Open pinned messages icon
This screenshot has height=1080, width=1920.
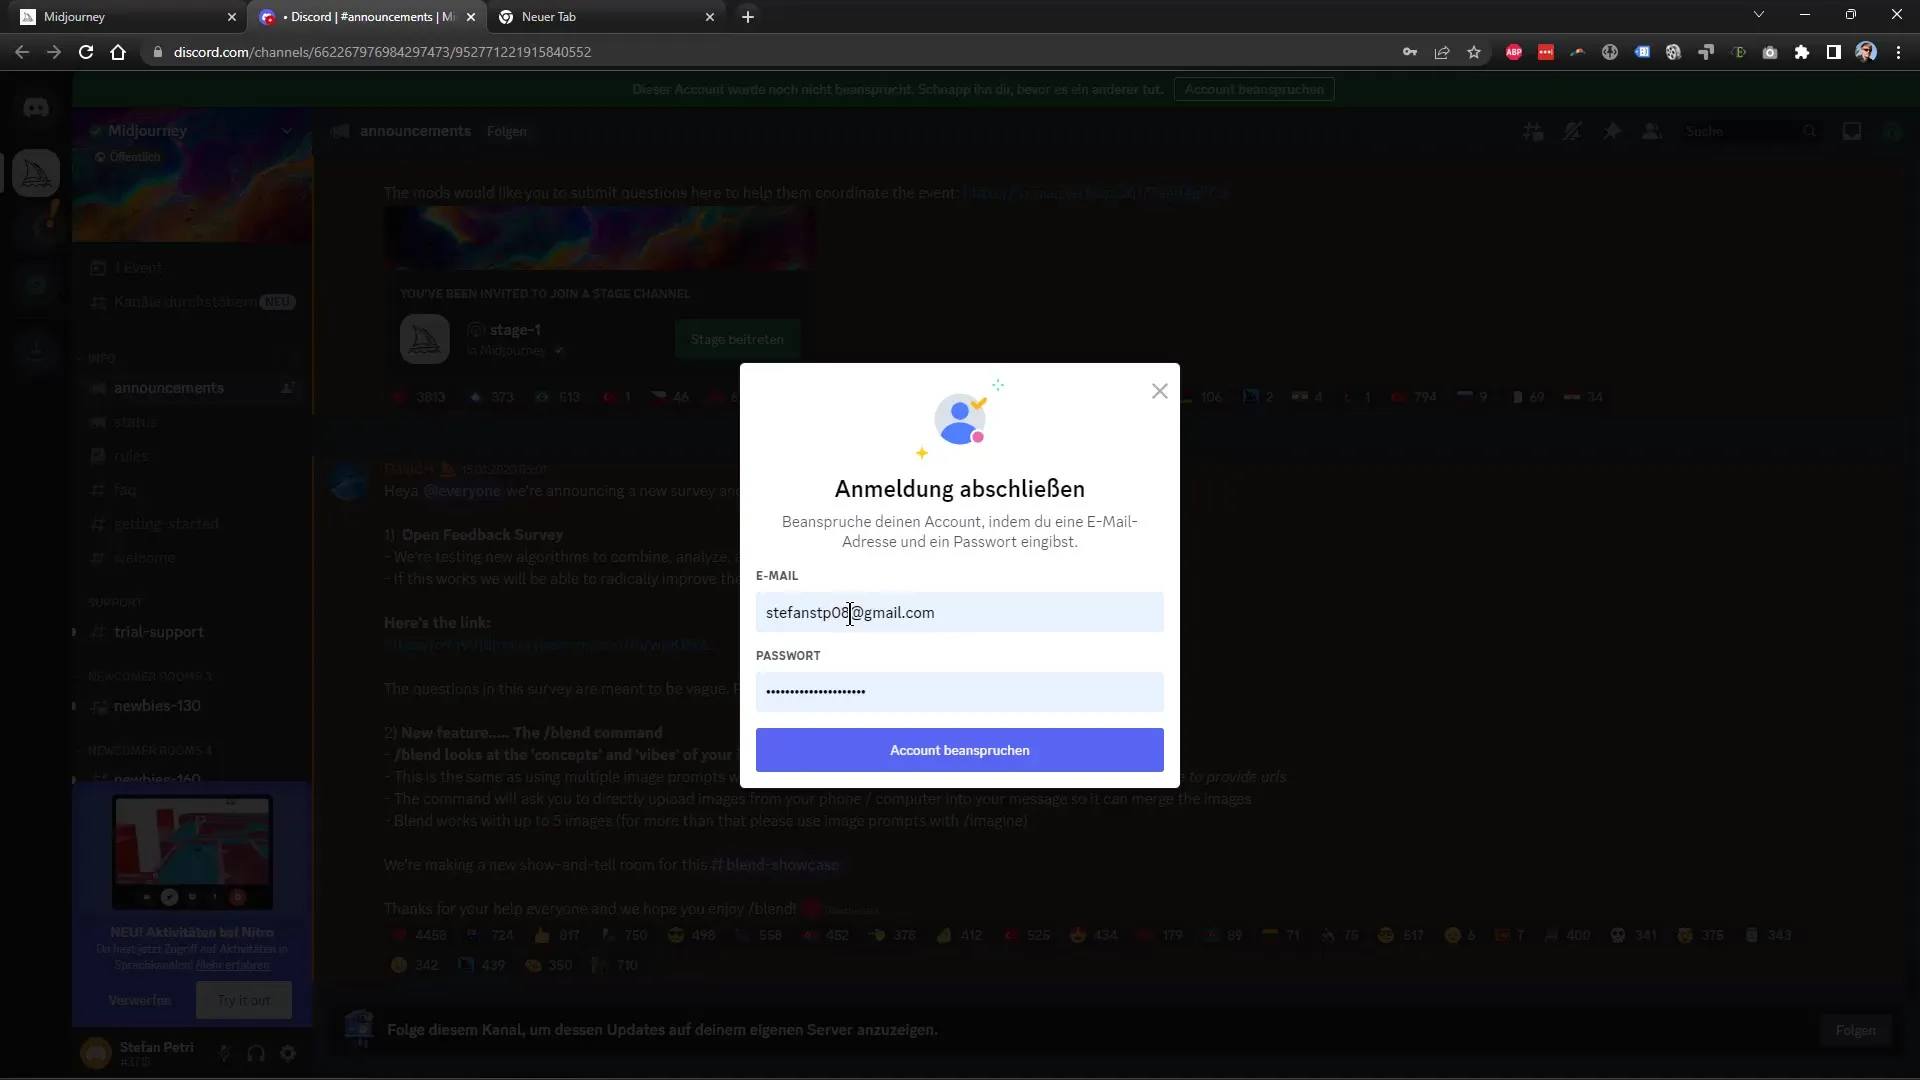point(1612,131)
